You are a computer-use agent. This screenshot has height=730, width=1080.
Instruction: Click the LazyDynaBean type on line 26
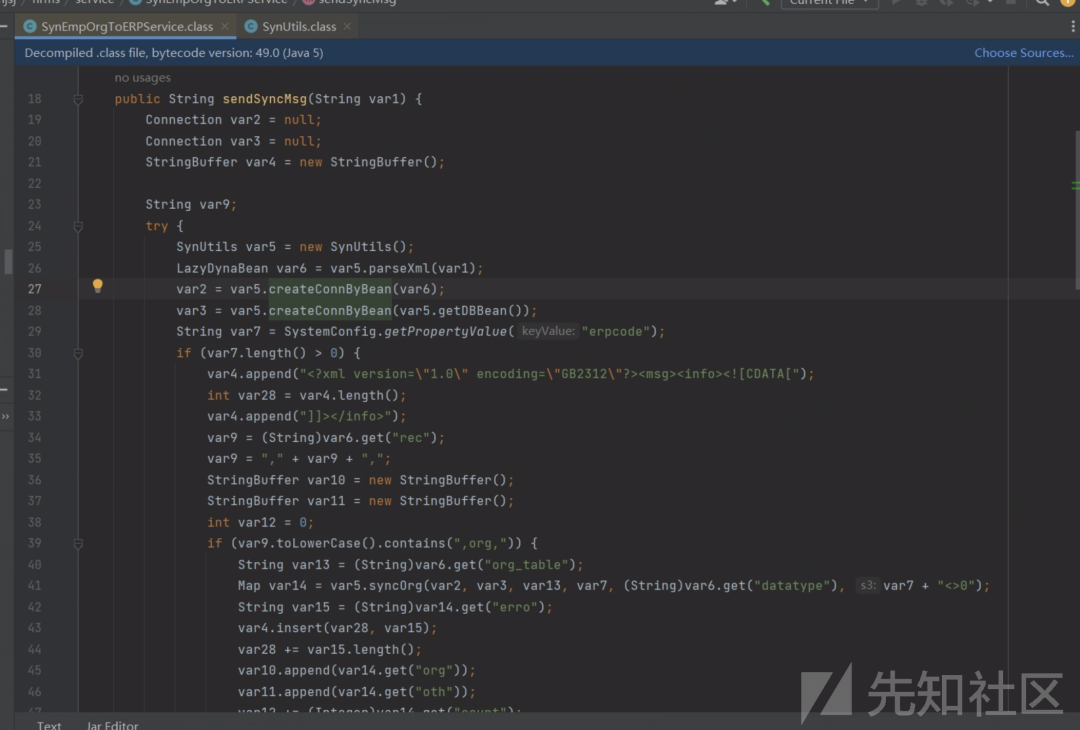(x=222, y=268)
